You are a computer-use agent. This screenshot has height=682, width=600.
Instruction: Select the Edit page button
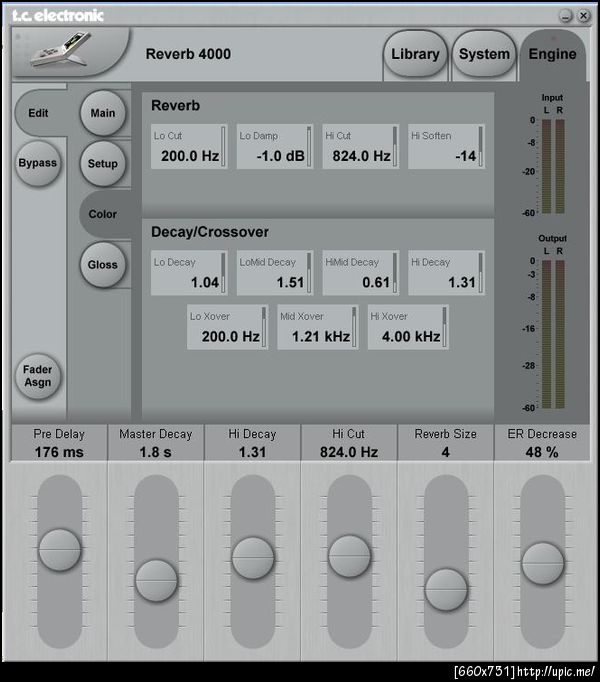38,113
